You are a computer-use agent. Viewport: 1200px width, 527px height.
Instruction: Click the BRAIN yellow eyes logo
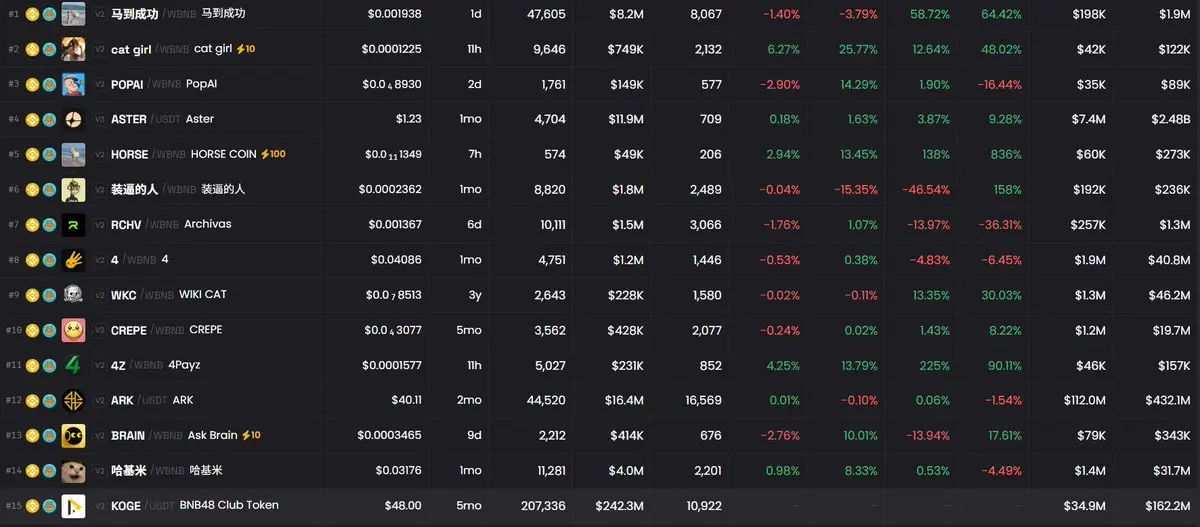click(73, 436)
